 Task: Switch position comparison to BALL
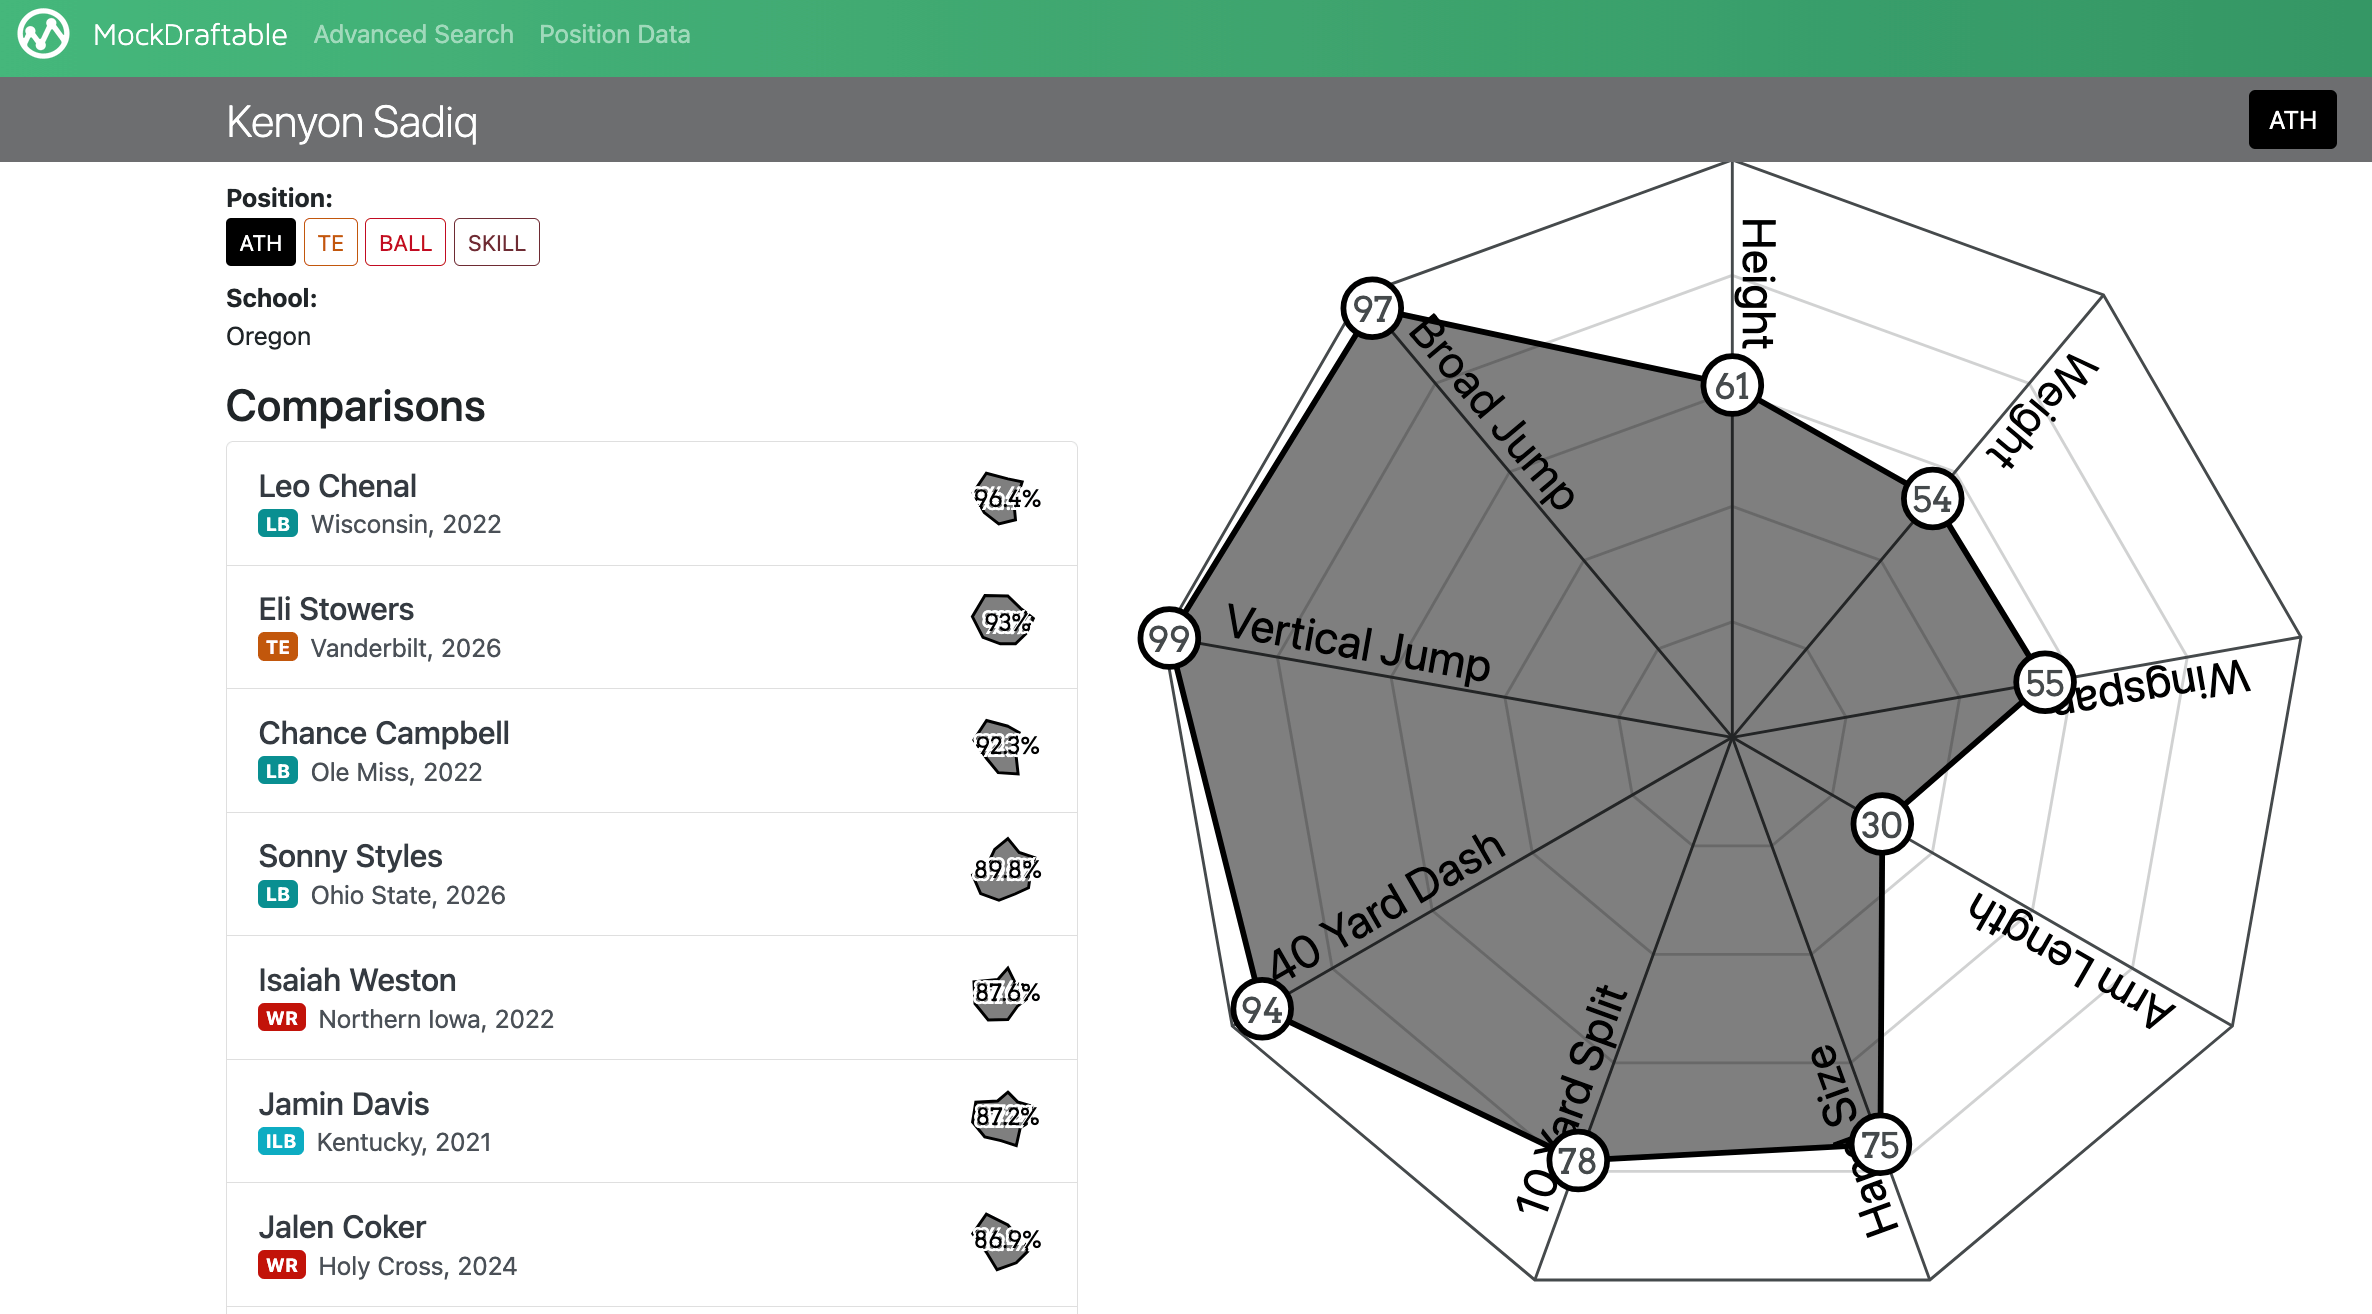[405, 243]
